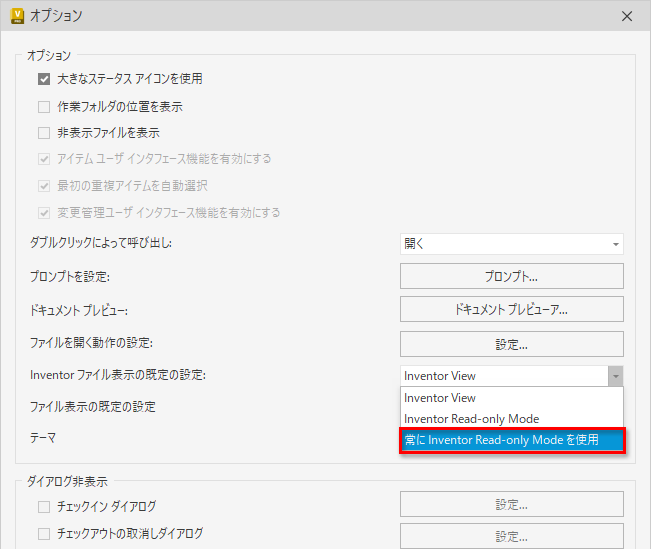Open the ダブルクリックによって呼び出し dropdown showing 開く

(x=512, y=244)
